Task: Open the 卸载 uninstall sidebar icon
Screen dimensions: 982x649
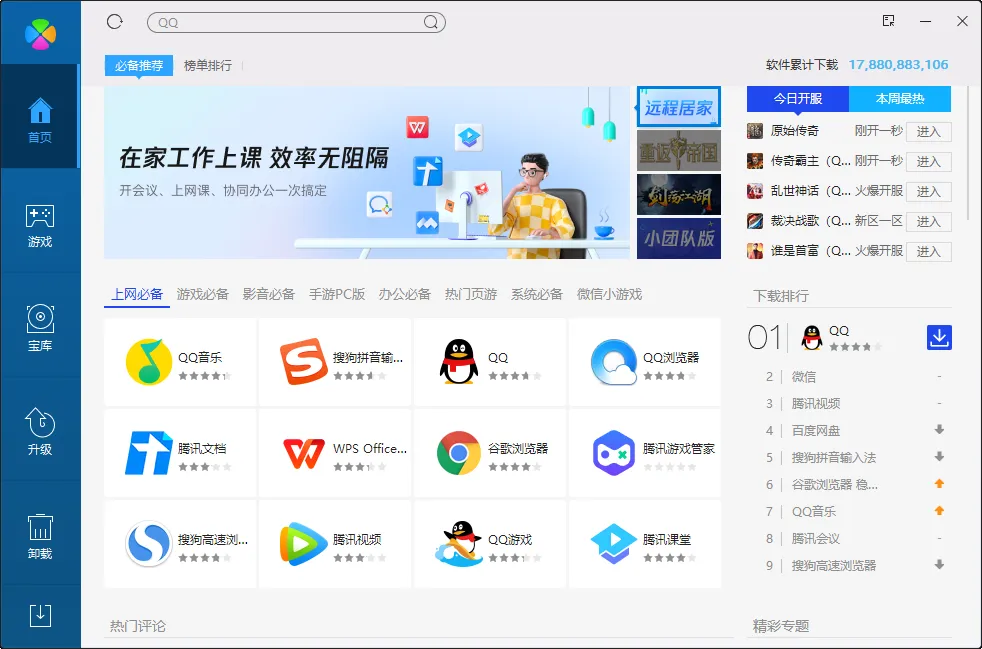Action: [x=40, y=536]
